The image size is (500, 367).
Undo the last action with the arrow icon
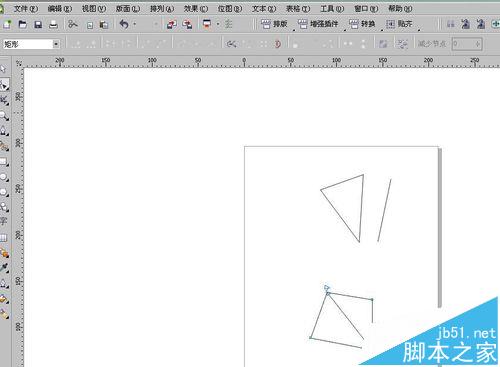pyautogui.click(x=124, y=24)
